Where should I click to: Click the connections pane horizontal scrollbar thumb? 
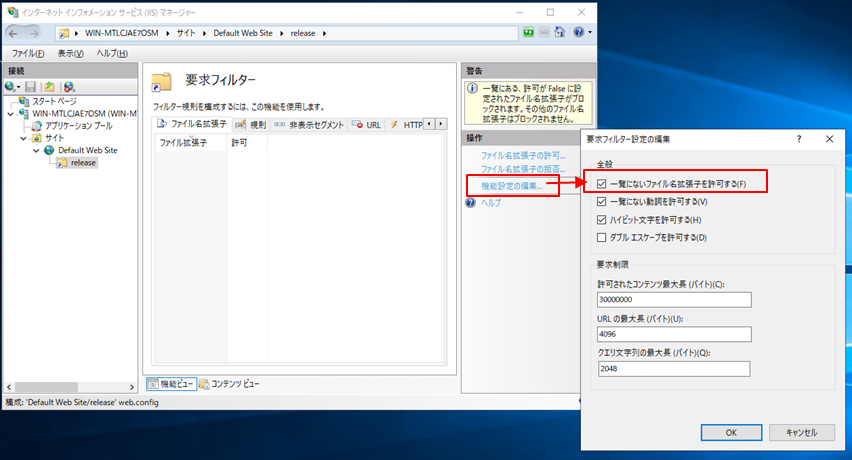click(46, 387)
